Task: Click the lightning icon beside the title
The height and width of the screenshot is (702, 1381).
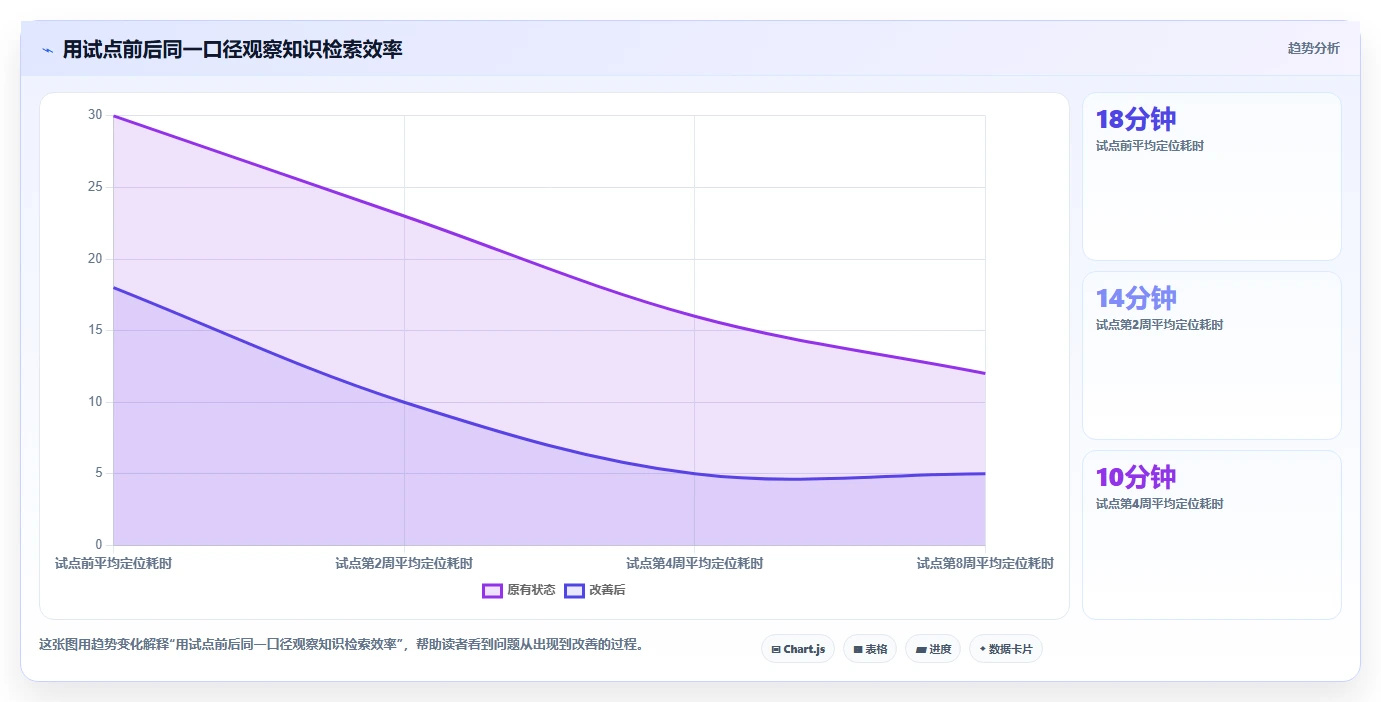Action: point(47,50)
